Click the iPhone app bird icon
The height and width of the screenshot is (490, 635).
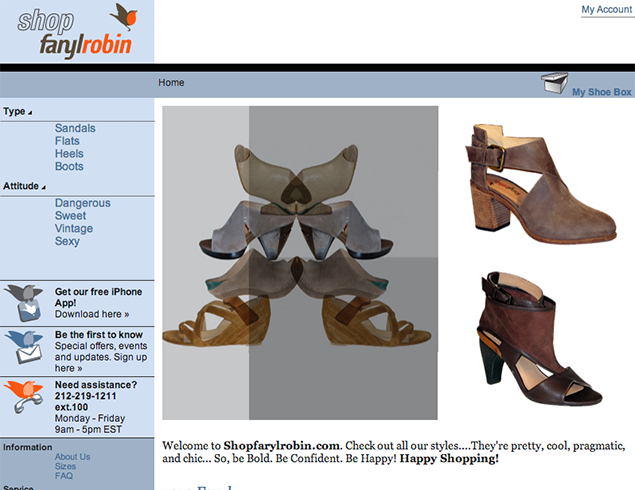pos(25,303)
